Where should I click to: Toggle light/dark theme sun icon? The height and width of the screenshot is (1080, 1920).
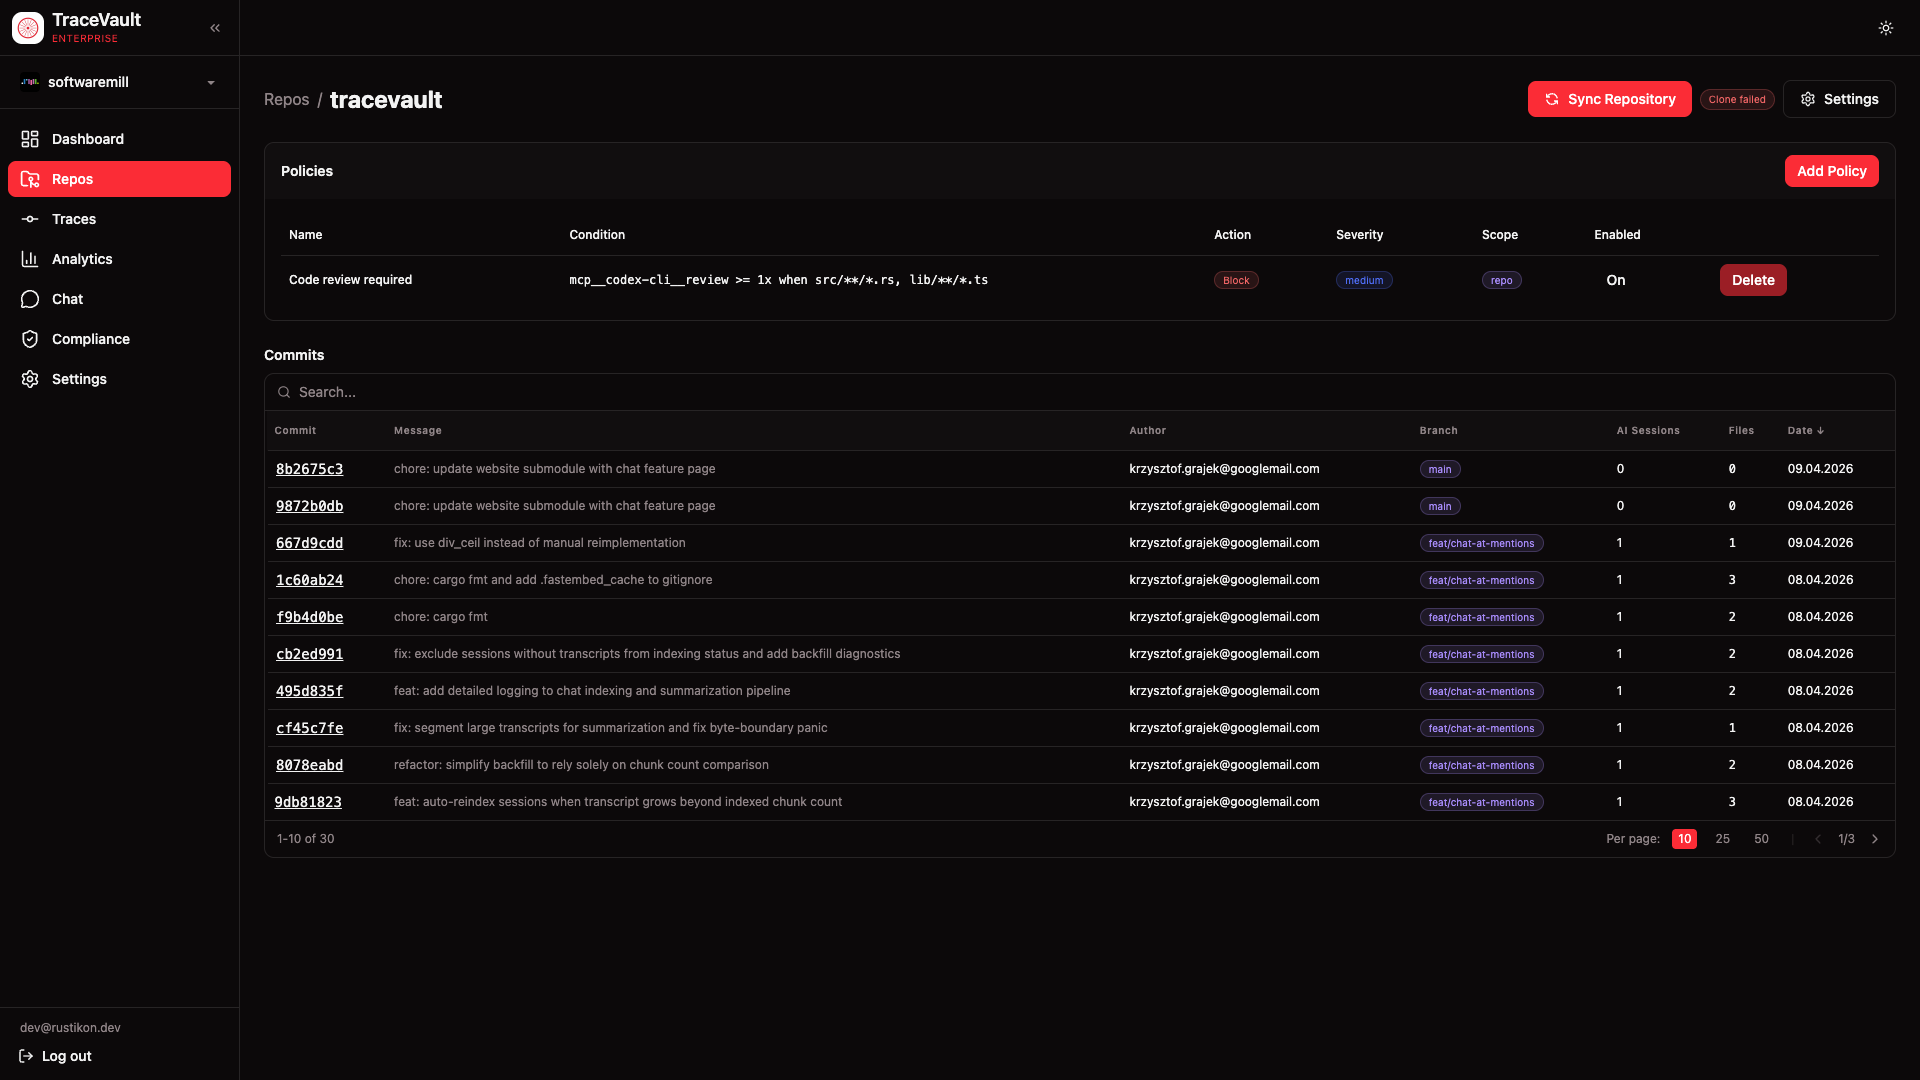pos(1885,28)
